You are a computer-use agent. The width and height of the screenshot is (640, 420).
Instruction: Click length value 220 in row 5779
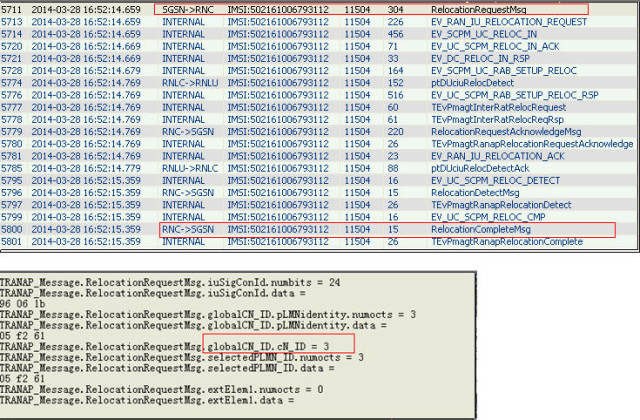(396, 132)
